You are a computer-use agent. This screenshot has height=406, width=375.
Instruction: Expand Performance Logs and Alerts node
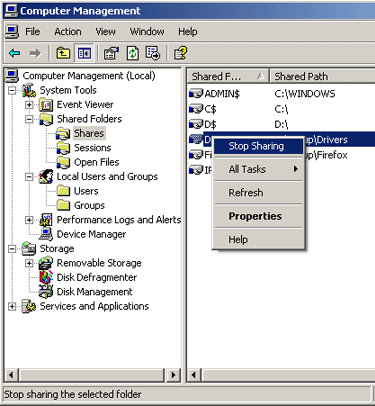point(29,220)
